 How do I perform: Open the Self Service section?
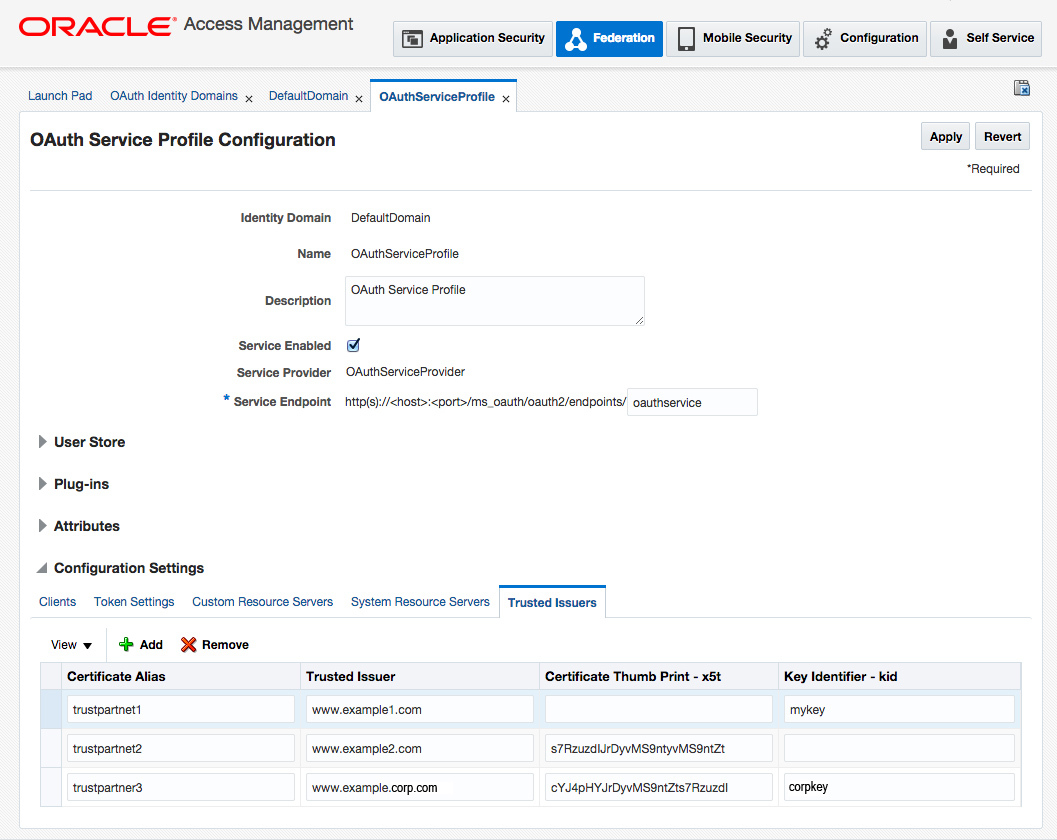point(986,38)
